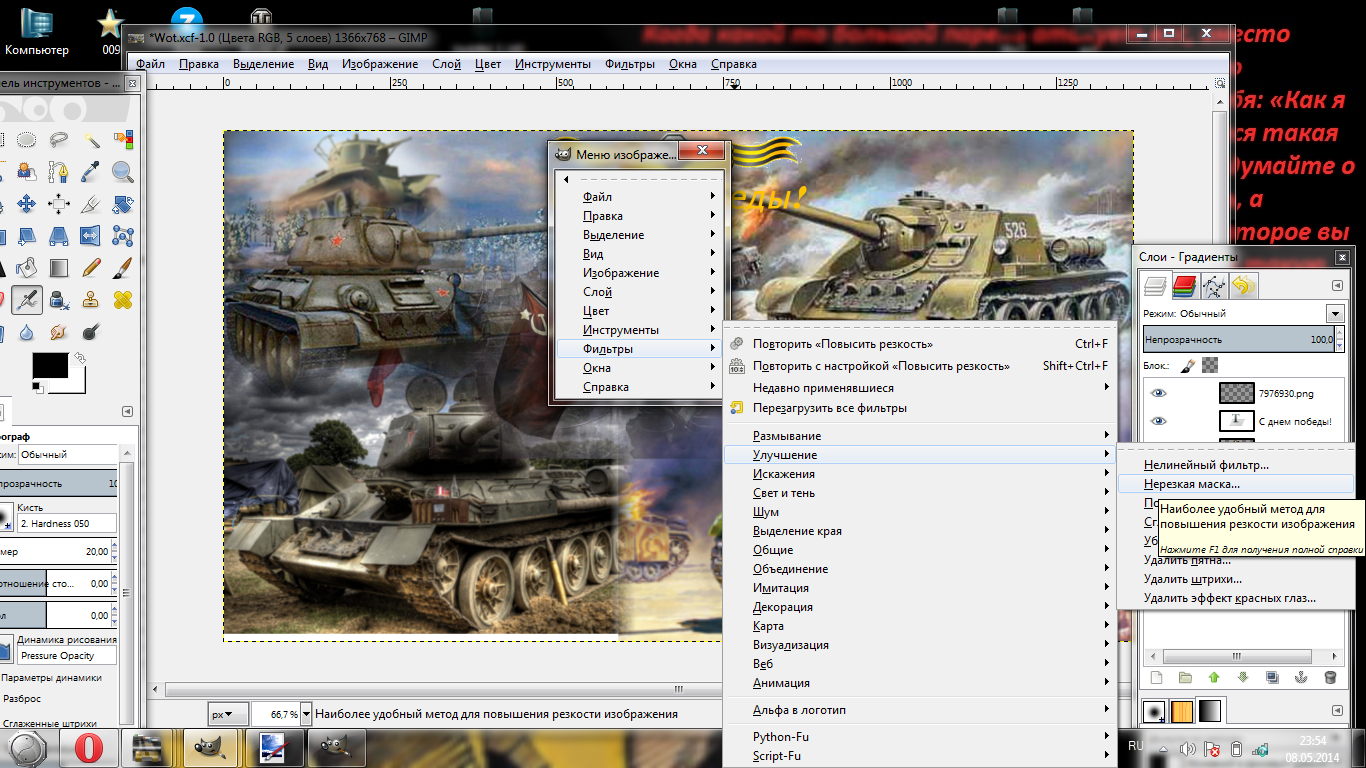Select the Zoom magnifier tool

[123, 171]
